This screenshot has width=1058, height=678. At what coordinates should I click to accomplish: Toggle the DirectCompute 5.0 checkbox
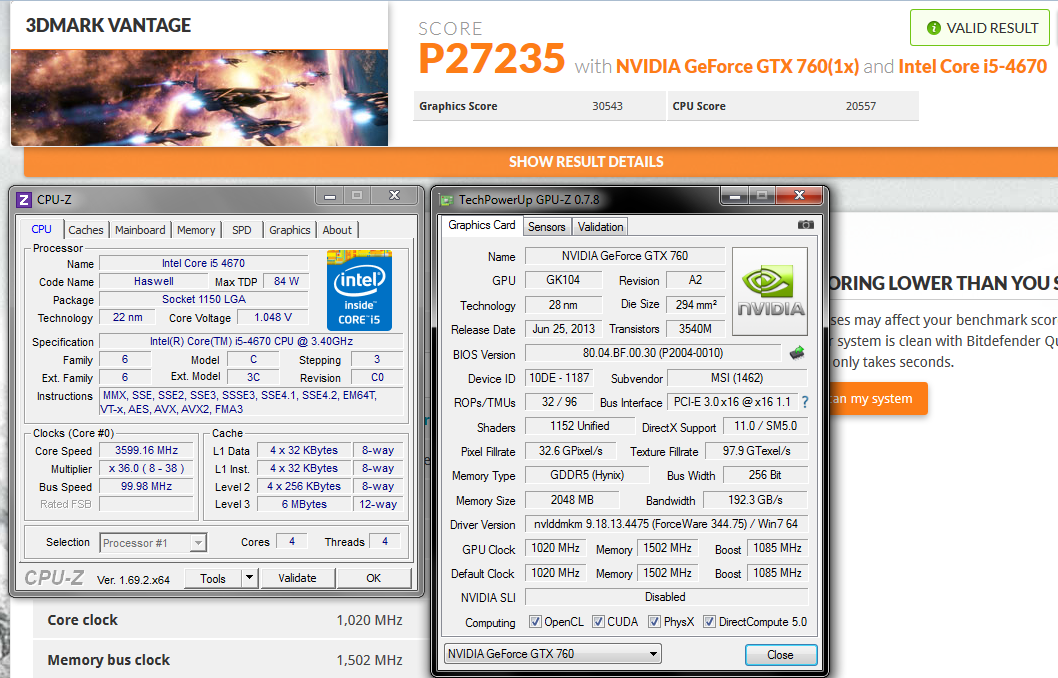pyautogui.click(x=709, y=621)
